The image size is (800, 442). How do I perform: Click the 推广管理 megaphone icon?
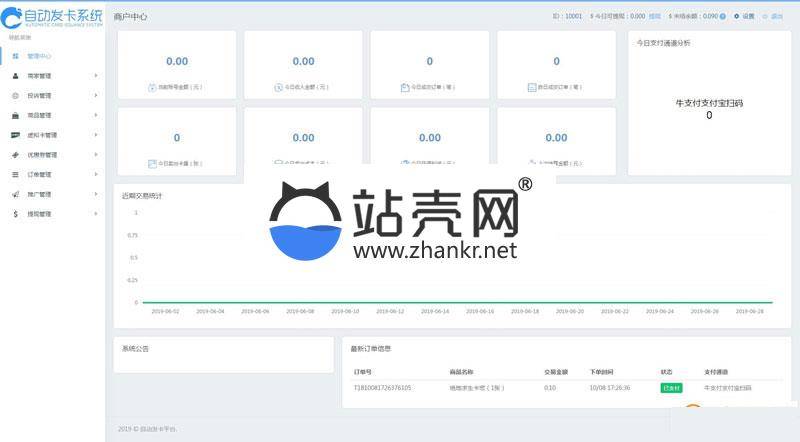coord(15,194)
